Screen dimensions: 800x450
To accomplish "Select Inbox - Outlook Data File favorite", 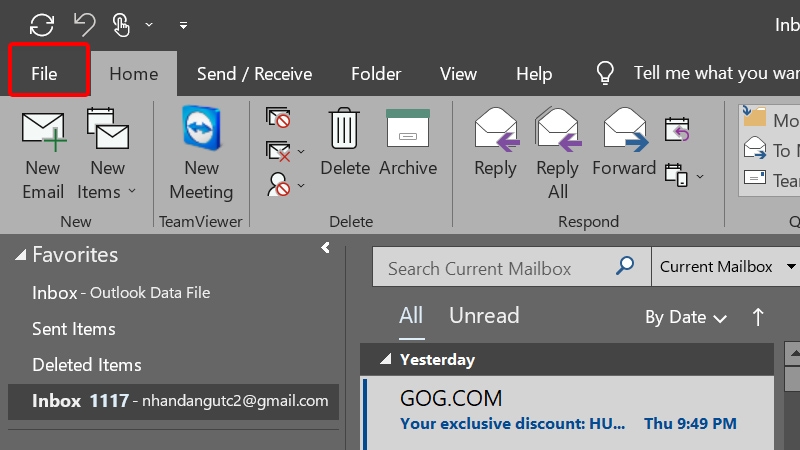I will (121, 293).
